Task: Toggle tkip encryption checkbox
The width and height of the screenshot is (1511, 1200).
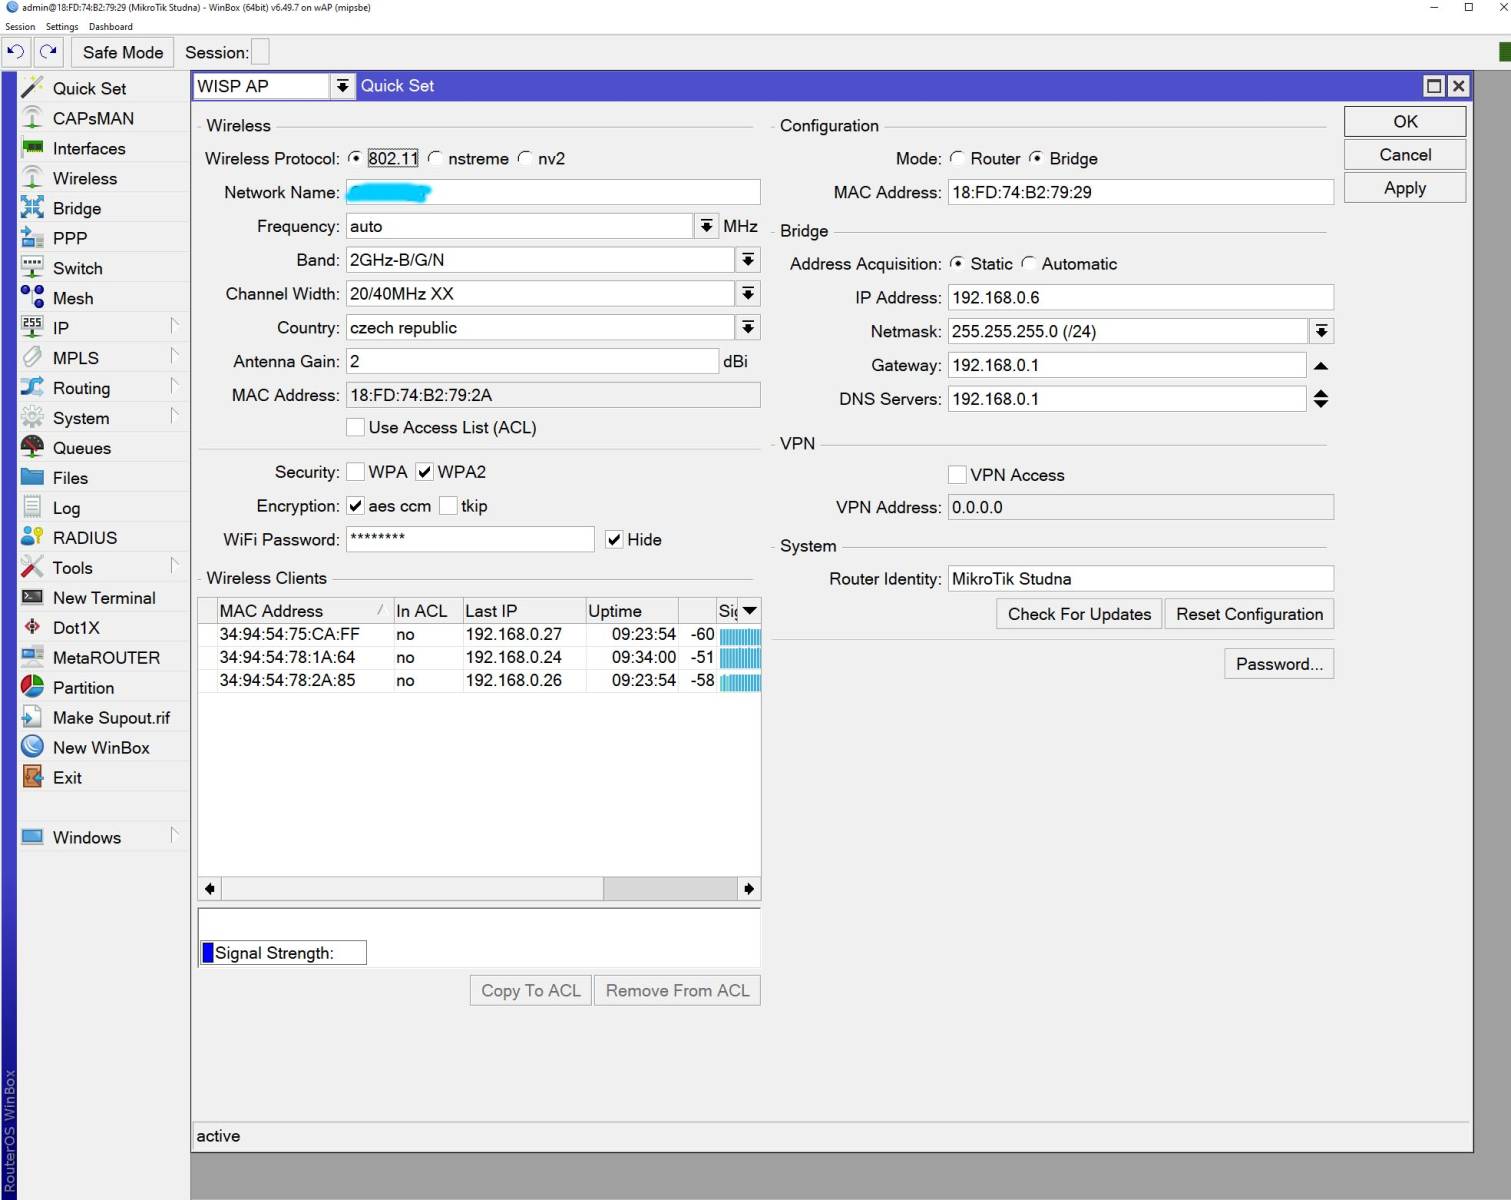Action: pyautogui.click(x=448, y=506)
